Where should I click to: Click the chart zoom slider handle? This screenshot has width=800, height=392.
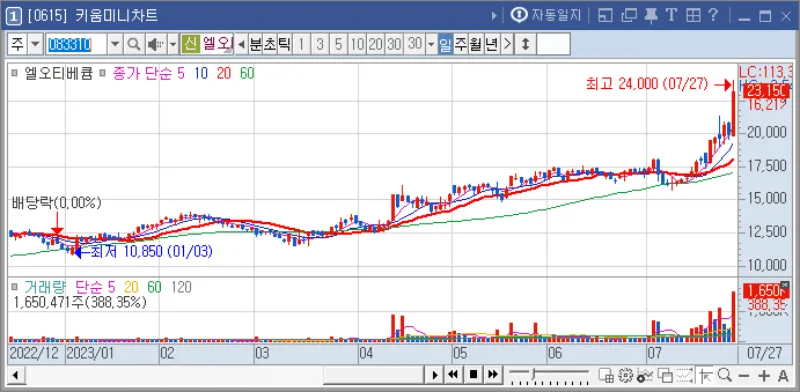point(534,375)
